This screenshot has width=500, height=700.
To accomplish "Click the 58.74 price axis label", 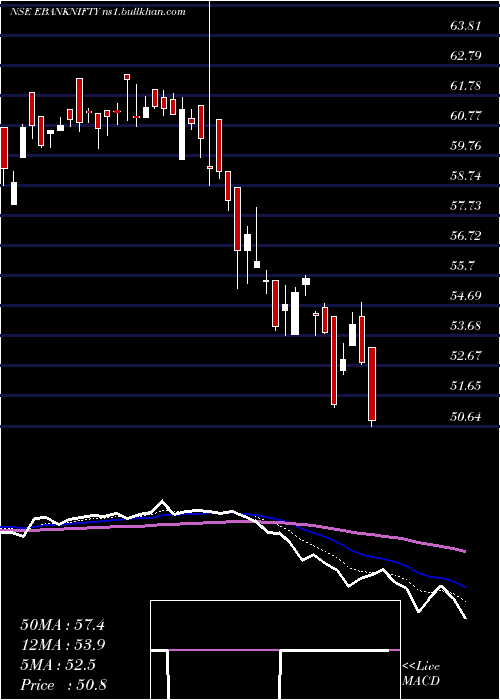I will [466, 176].
